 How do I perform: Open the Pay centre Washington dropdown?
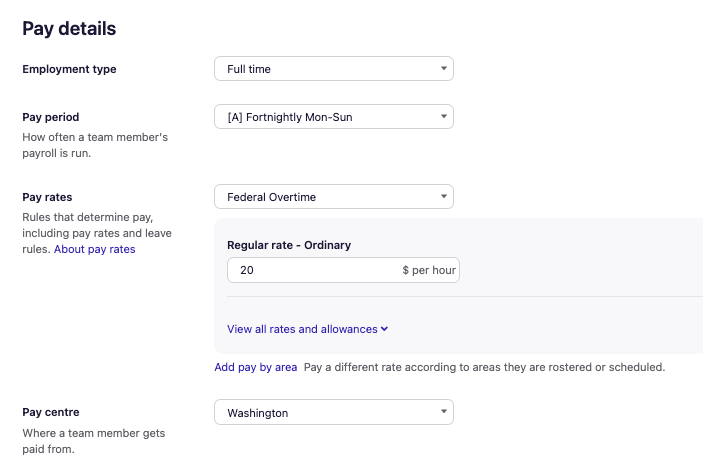pyautogui.click(x=333, y=412)
